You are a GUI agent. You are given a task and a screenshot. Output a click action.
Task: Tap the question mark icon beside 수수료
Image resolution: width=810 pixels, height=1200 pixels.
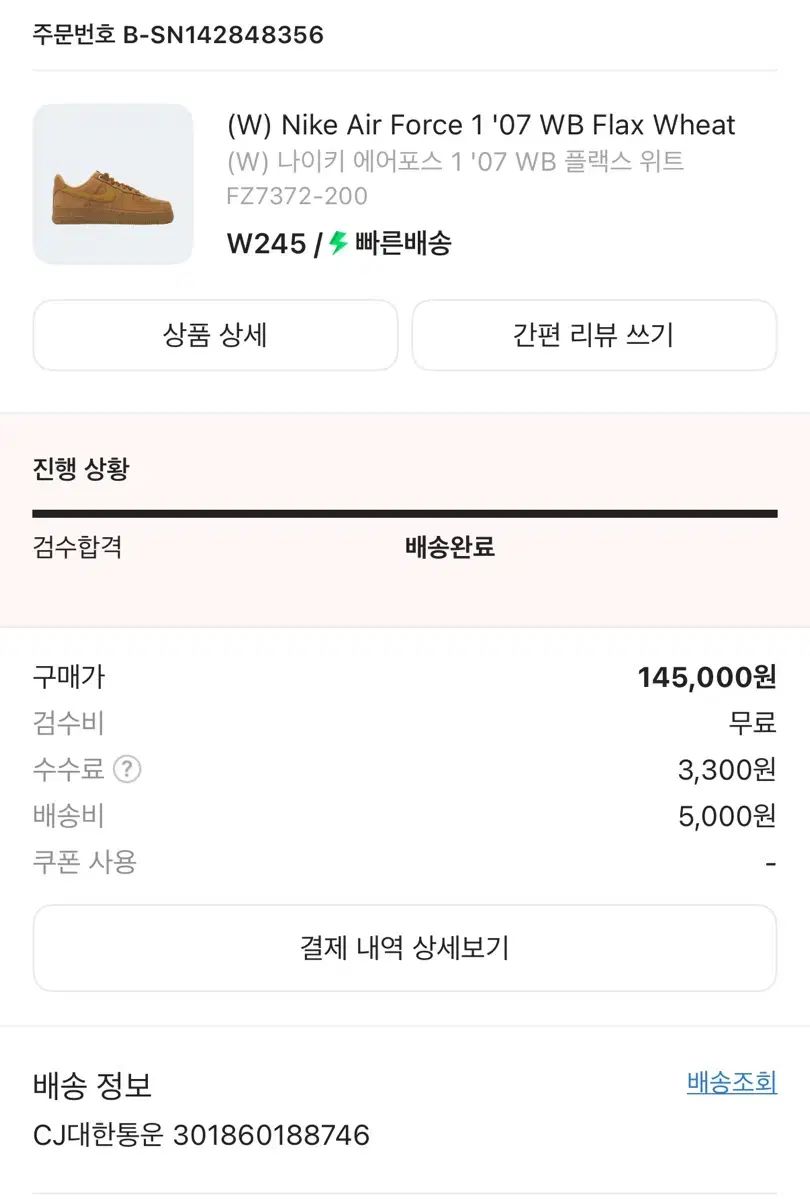pyautogui.click(x=127, y=769)
